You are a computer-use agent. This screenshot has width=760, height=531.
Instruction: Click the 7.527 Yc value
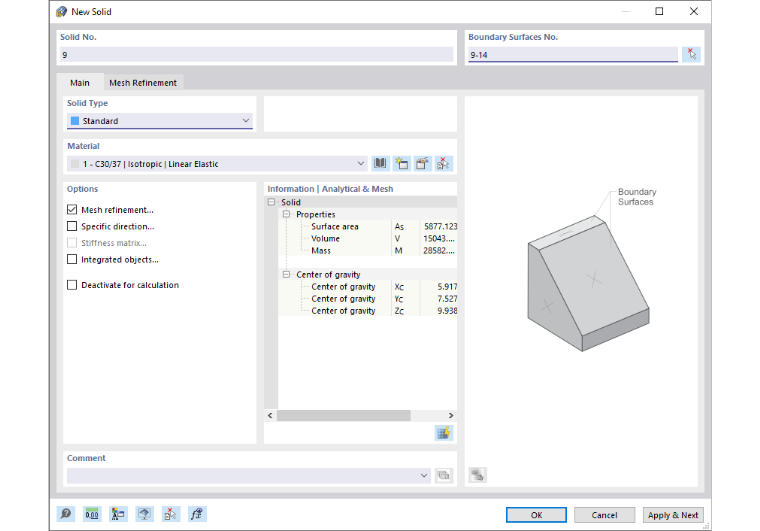[x=447, y=298]
